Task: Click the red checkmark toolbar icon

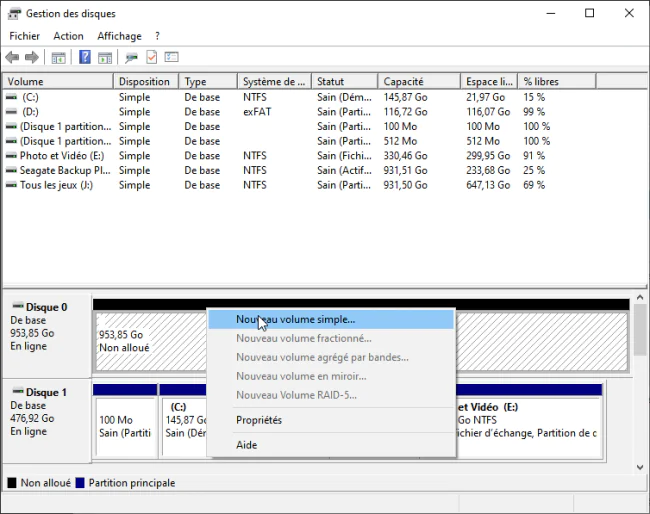Action: pyautogui.click(x=152, y=57)
